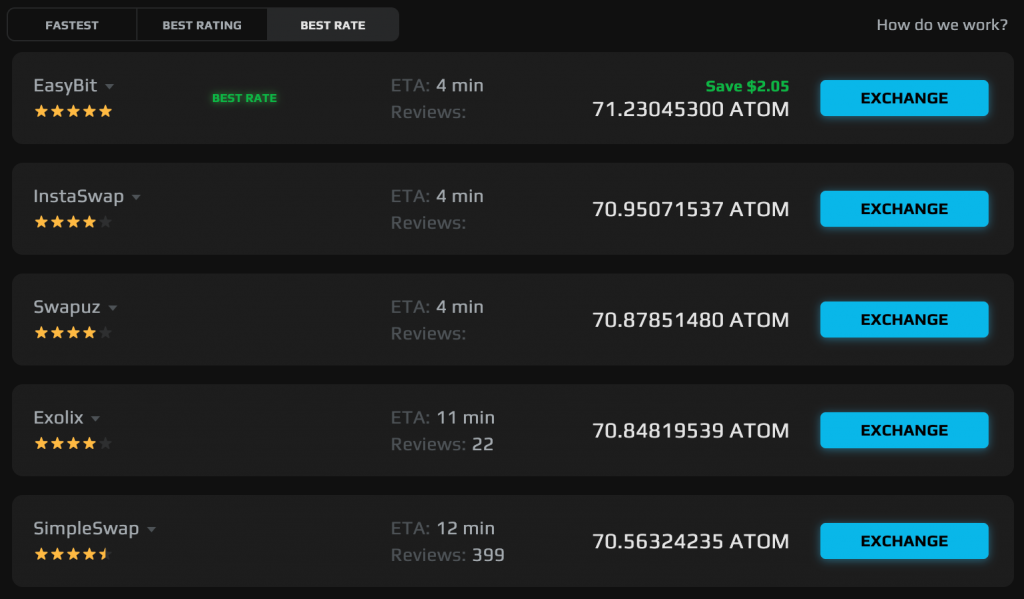Click EXCHANGE button for EasyBit
The image size is (1024, 599).
pyautogui.click(x=904, y=98)
